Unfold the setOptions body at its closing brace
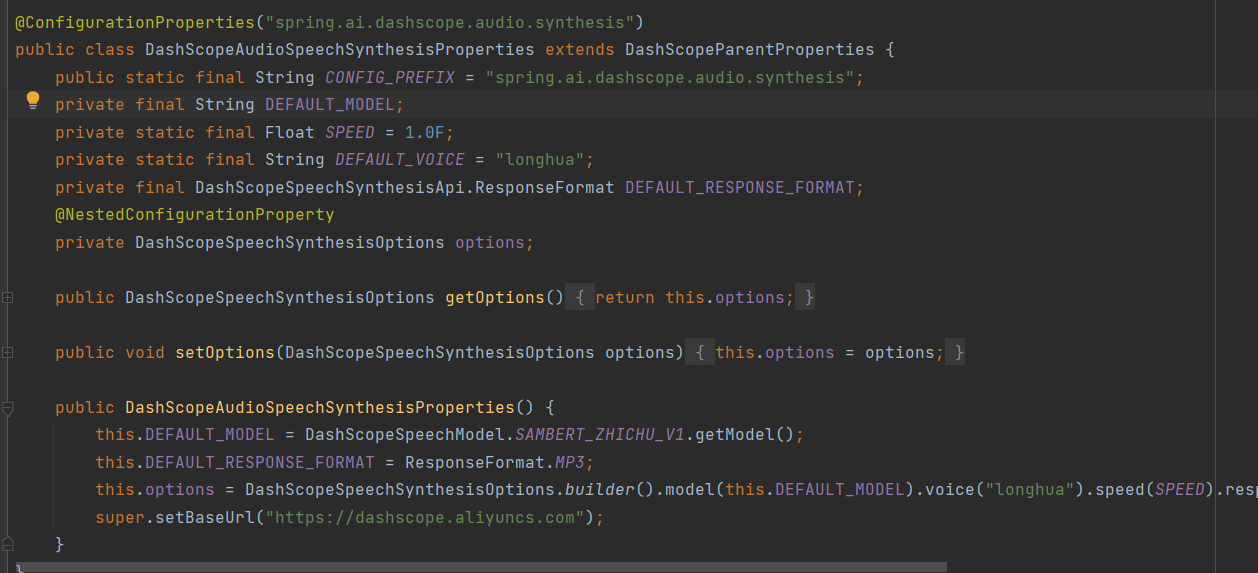 (x=956, y=352)
